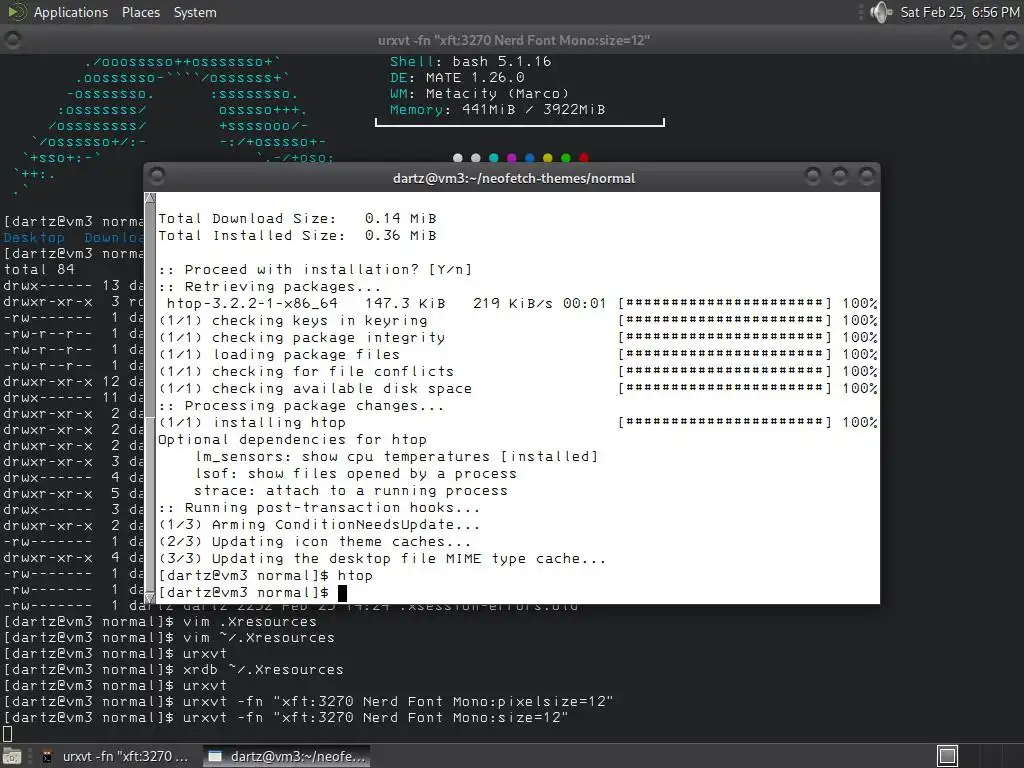Click the command line ending "Mono:pixelsize=12"
This screenshot has height=768, width=1024.
(308, 701)
